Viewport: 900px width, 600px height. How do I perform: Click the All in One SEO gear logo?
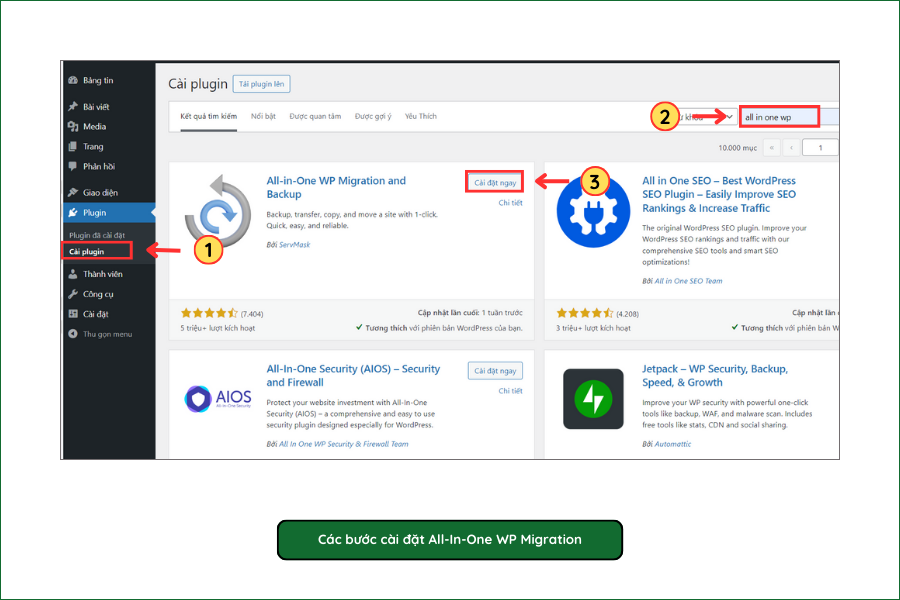[593, 213]
